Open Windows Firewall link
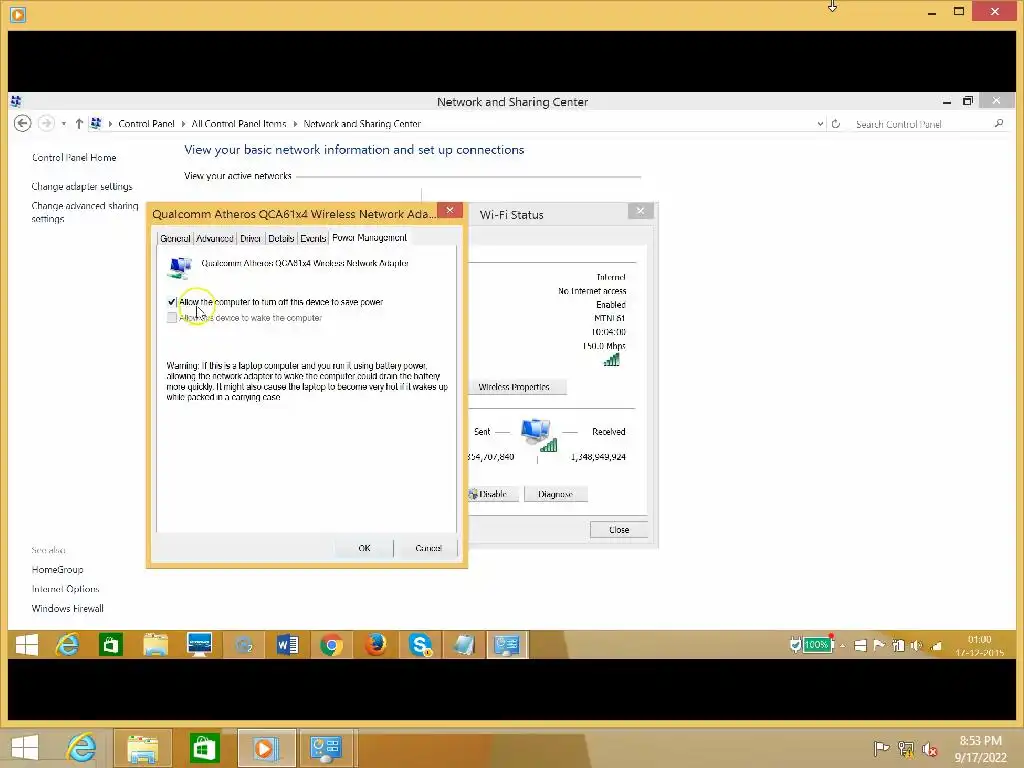This screenshot has height=768, width=1024. point(68,609)
